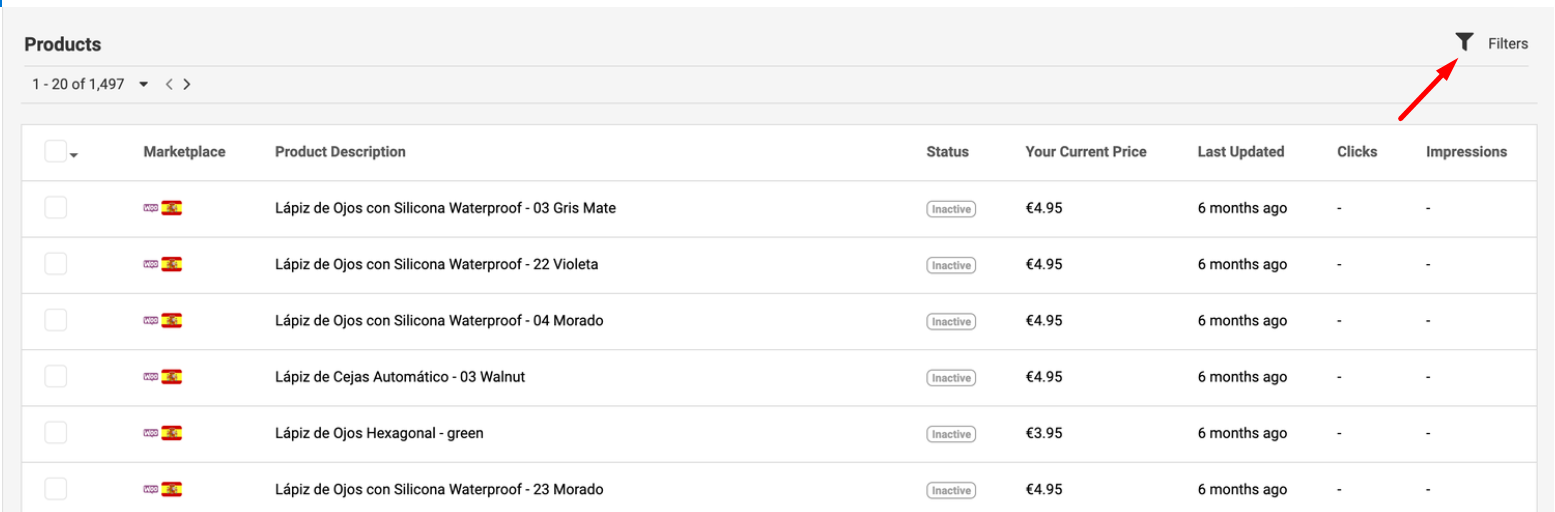The height and width of the screenshot is (512, 1555).
Task: Click Spain flag in Hexagonal green row
Action: tap(172, 433)
